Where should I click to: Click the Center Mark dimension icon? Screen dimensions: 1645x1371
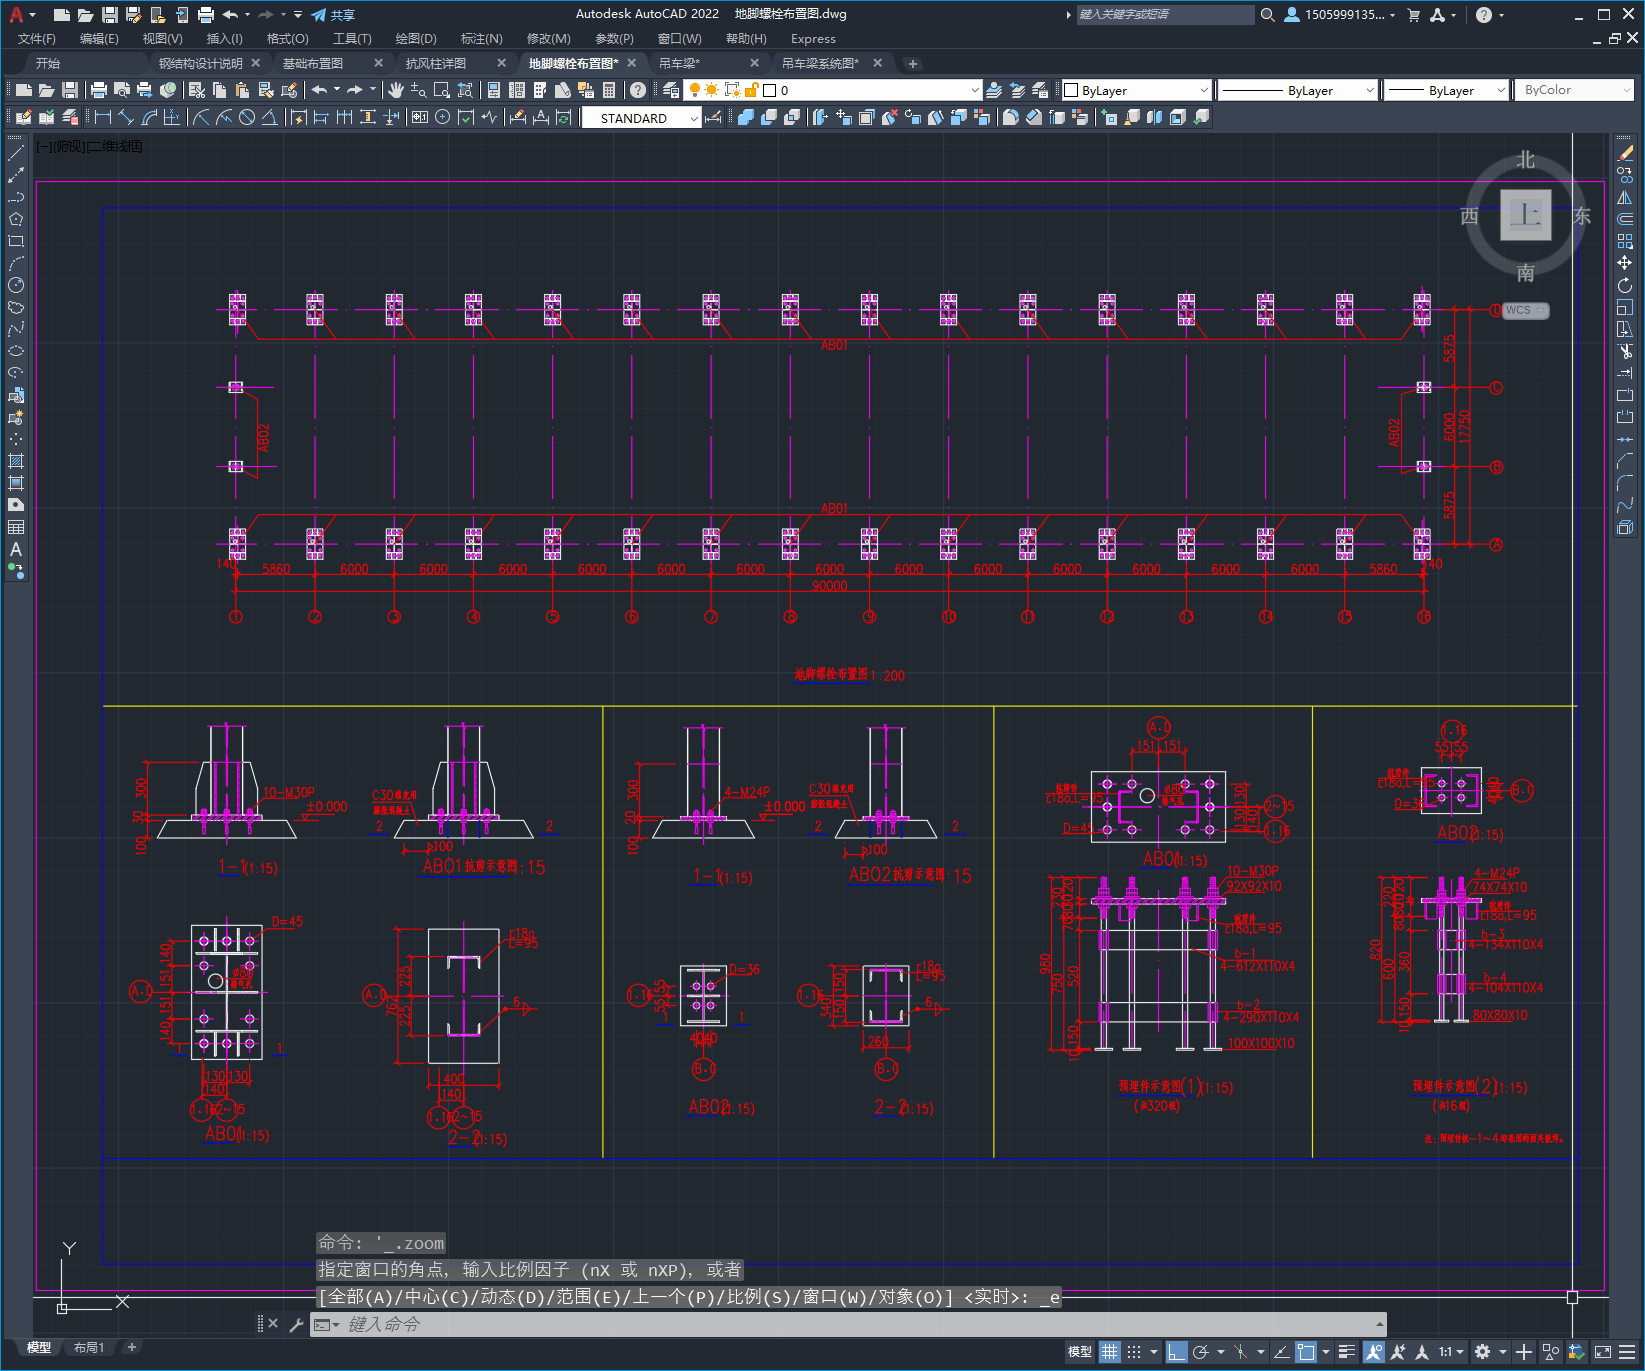(442, 117)
